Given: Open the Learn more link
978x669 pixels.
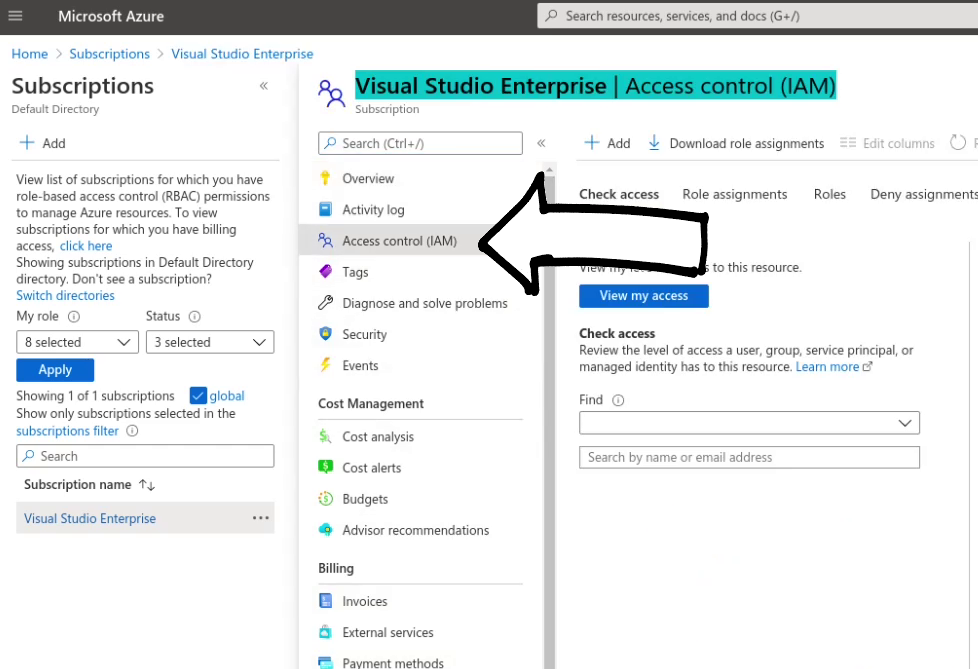Looking at the screenshot, I should tap(833, 367).
